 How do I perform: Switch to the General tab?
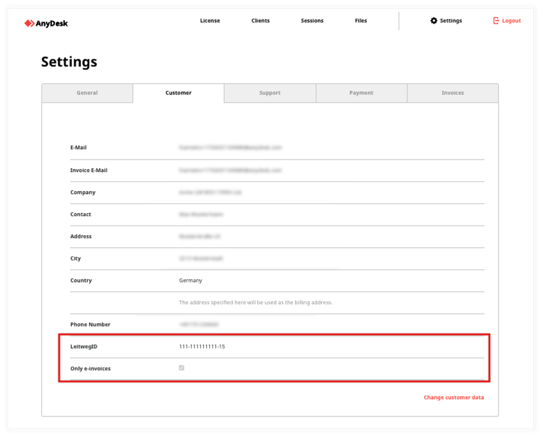[x=87, y=93]
